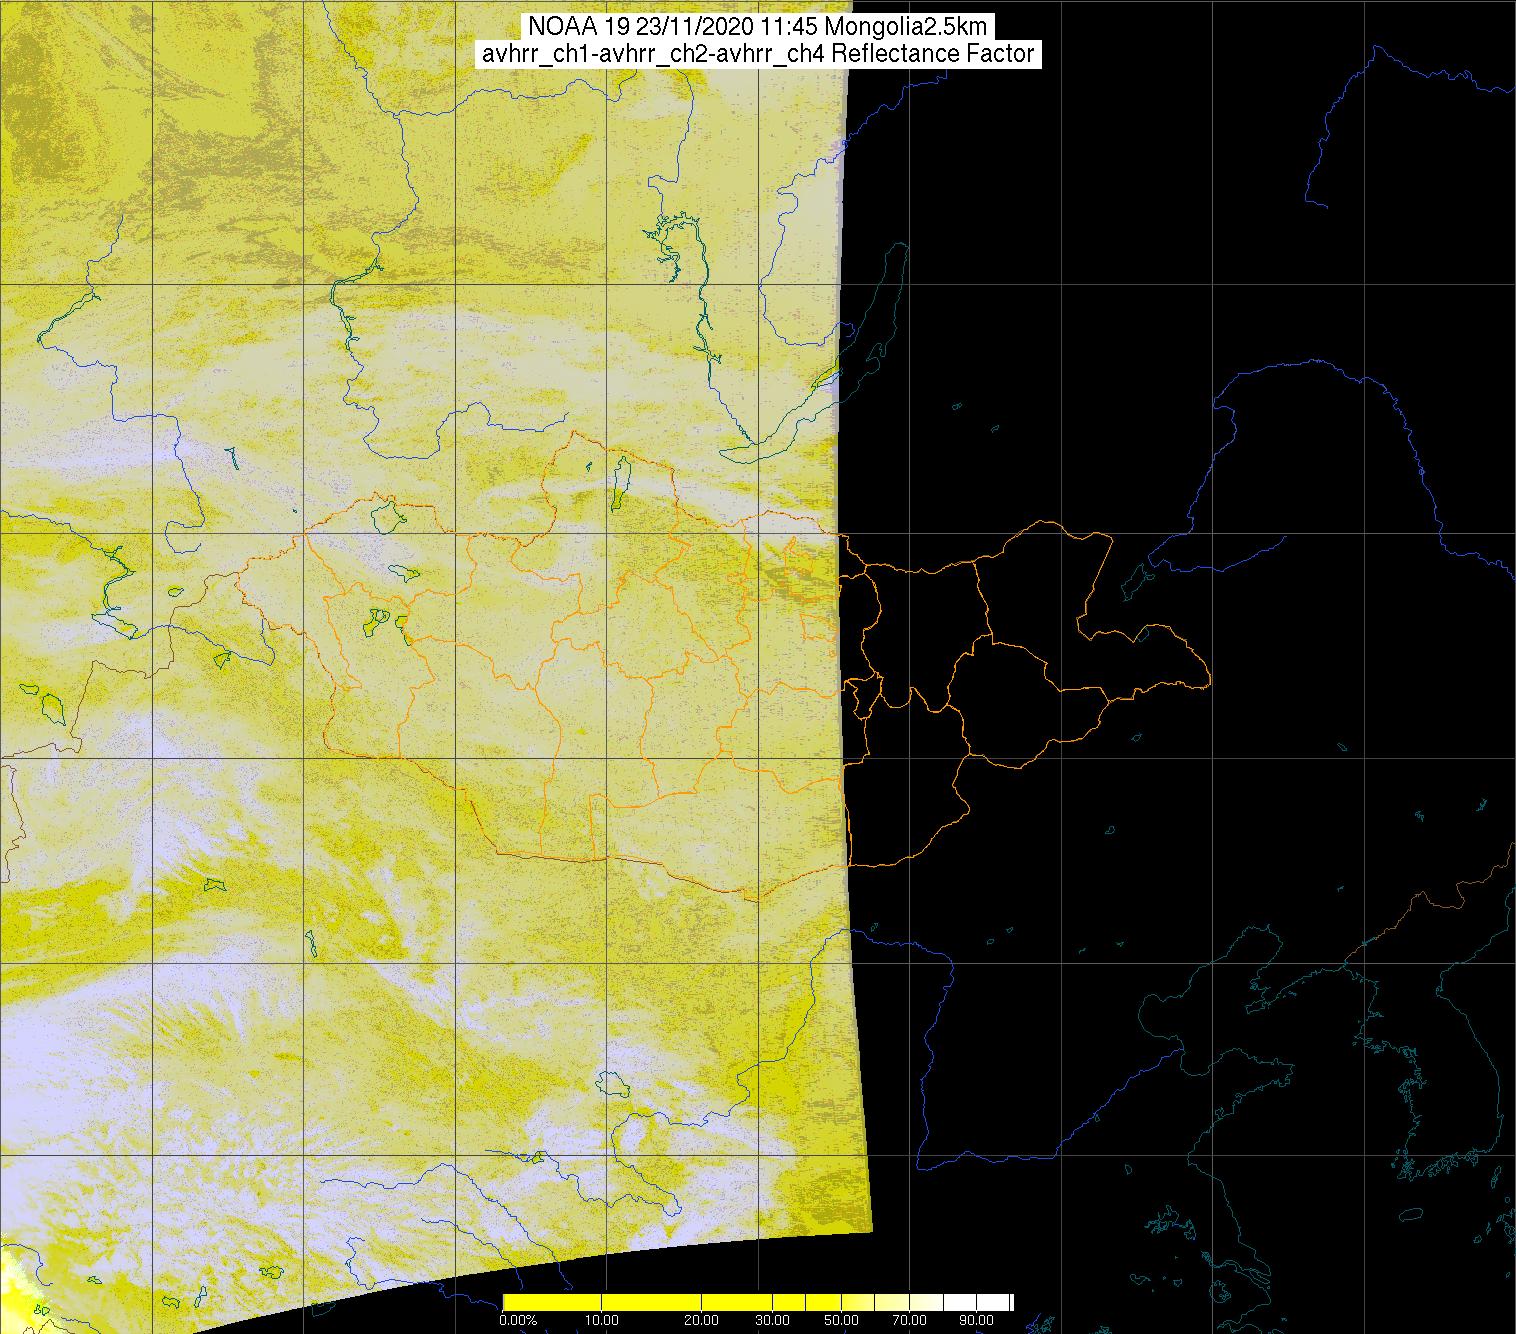
Task: Click the "20.00" colorbar label
Action: pyautogui.click(x=701, y=1320)
